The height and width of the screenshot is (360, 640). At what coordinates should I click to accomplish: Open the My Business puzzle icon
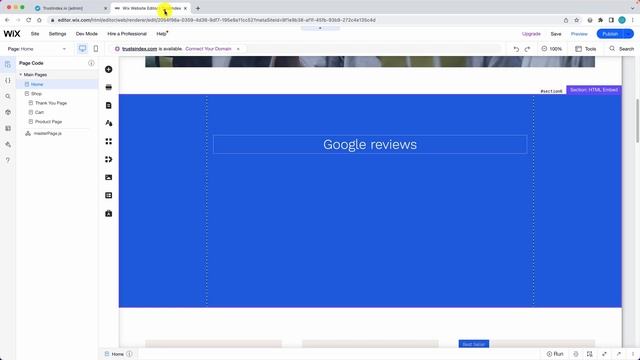click(109, 159)
